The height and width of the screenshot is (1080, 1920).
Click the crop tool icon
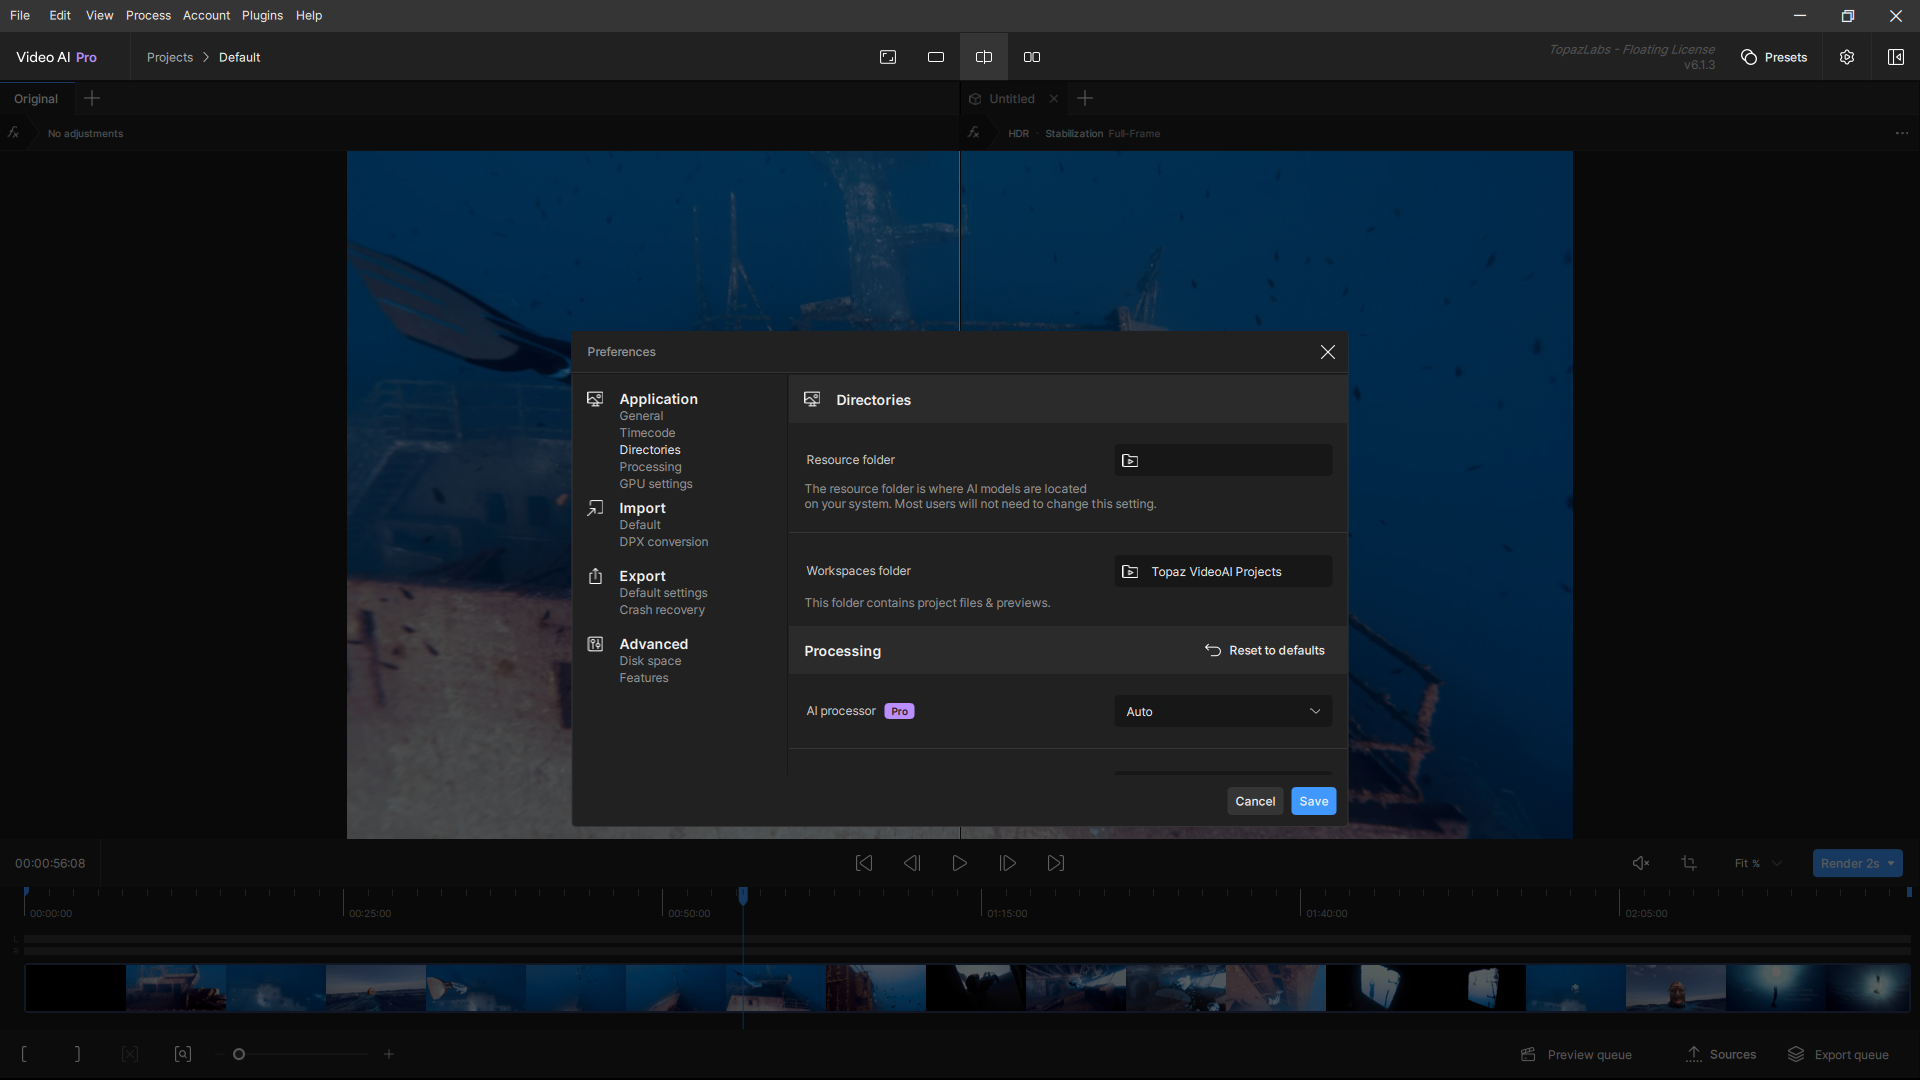click(x=1689, y=863)
